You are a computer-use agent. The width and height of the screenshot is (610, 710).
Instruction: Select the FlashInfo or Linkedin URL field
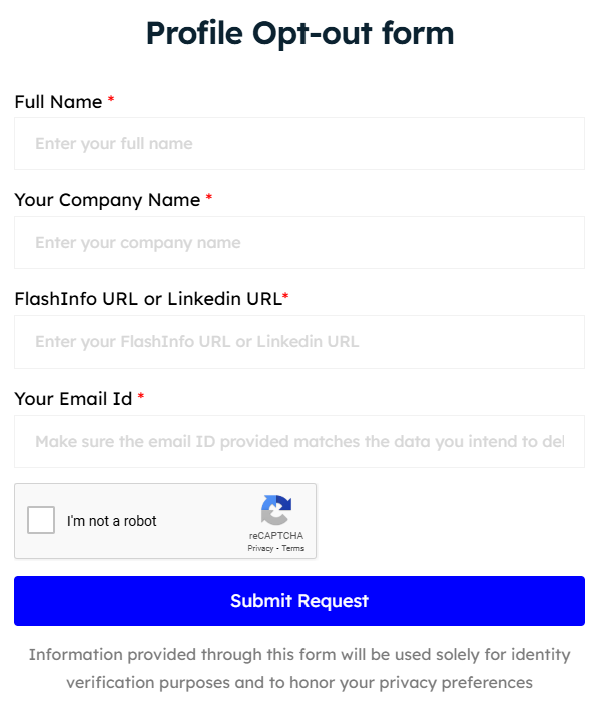(x=299, y=342)
